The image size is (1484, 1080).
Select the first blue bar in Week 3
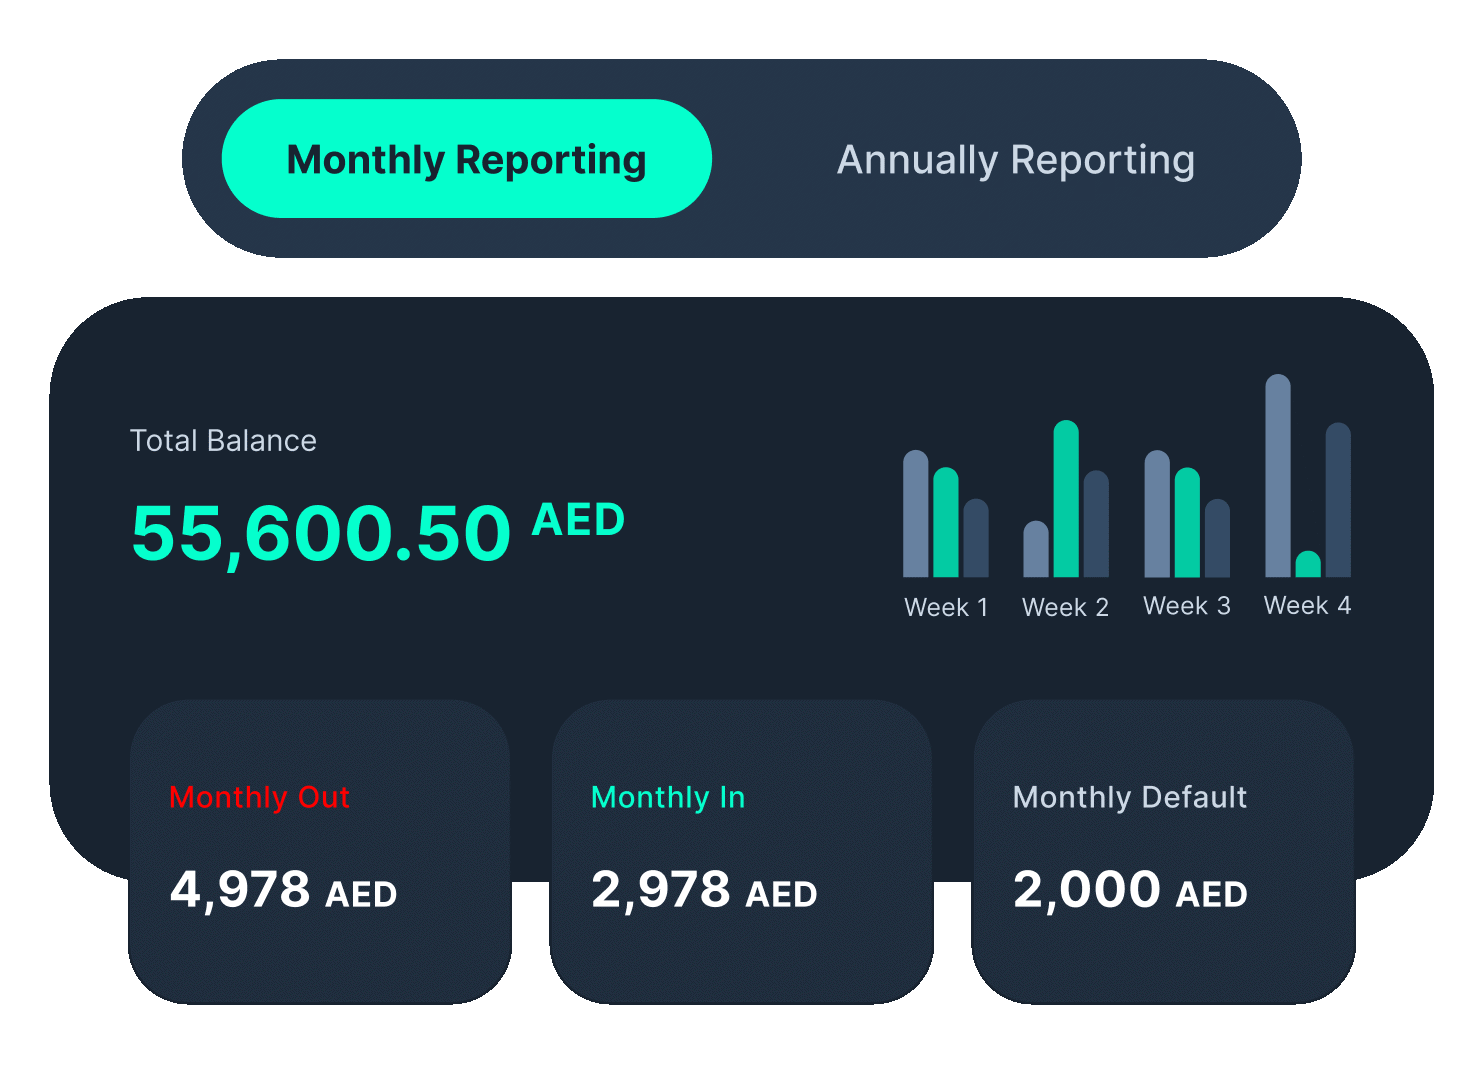[1158, 518]
